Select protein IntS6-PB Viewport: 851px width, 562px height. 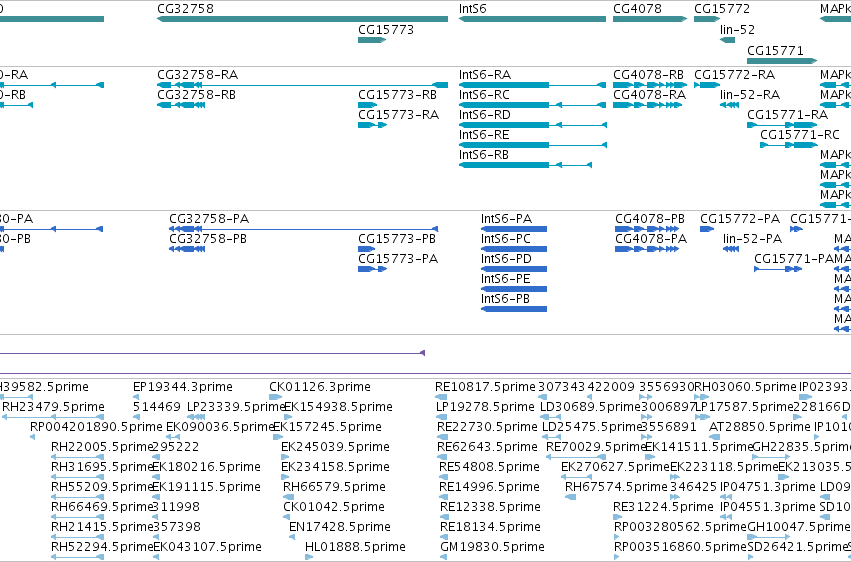(x=505, y=299)
